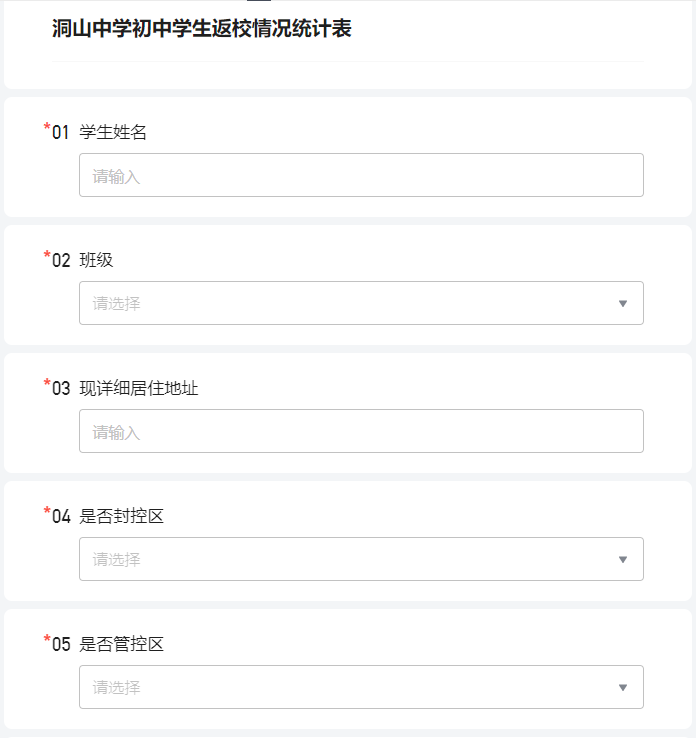Click the 01 学生姓名 question label
The width and height of the screenshot is (696, 738).
point(99,132)
